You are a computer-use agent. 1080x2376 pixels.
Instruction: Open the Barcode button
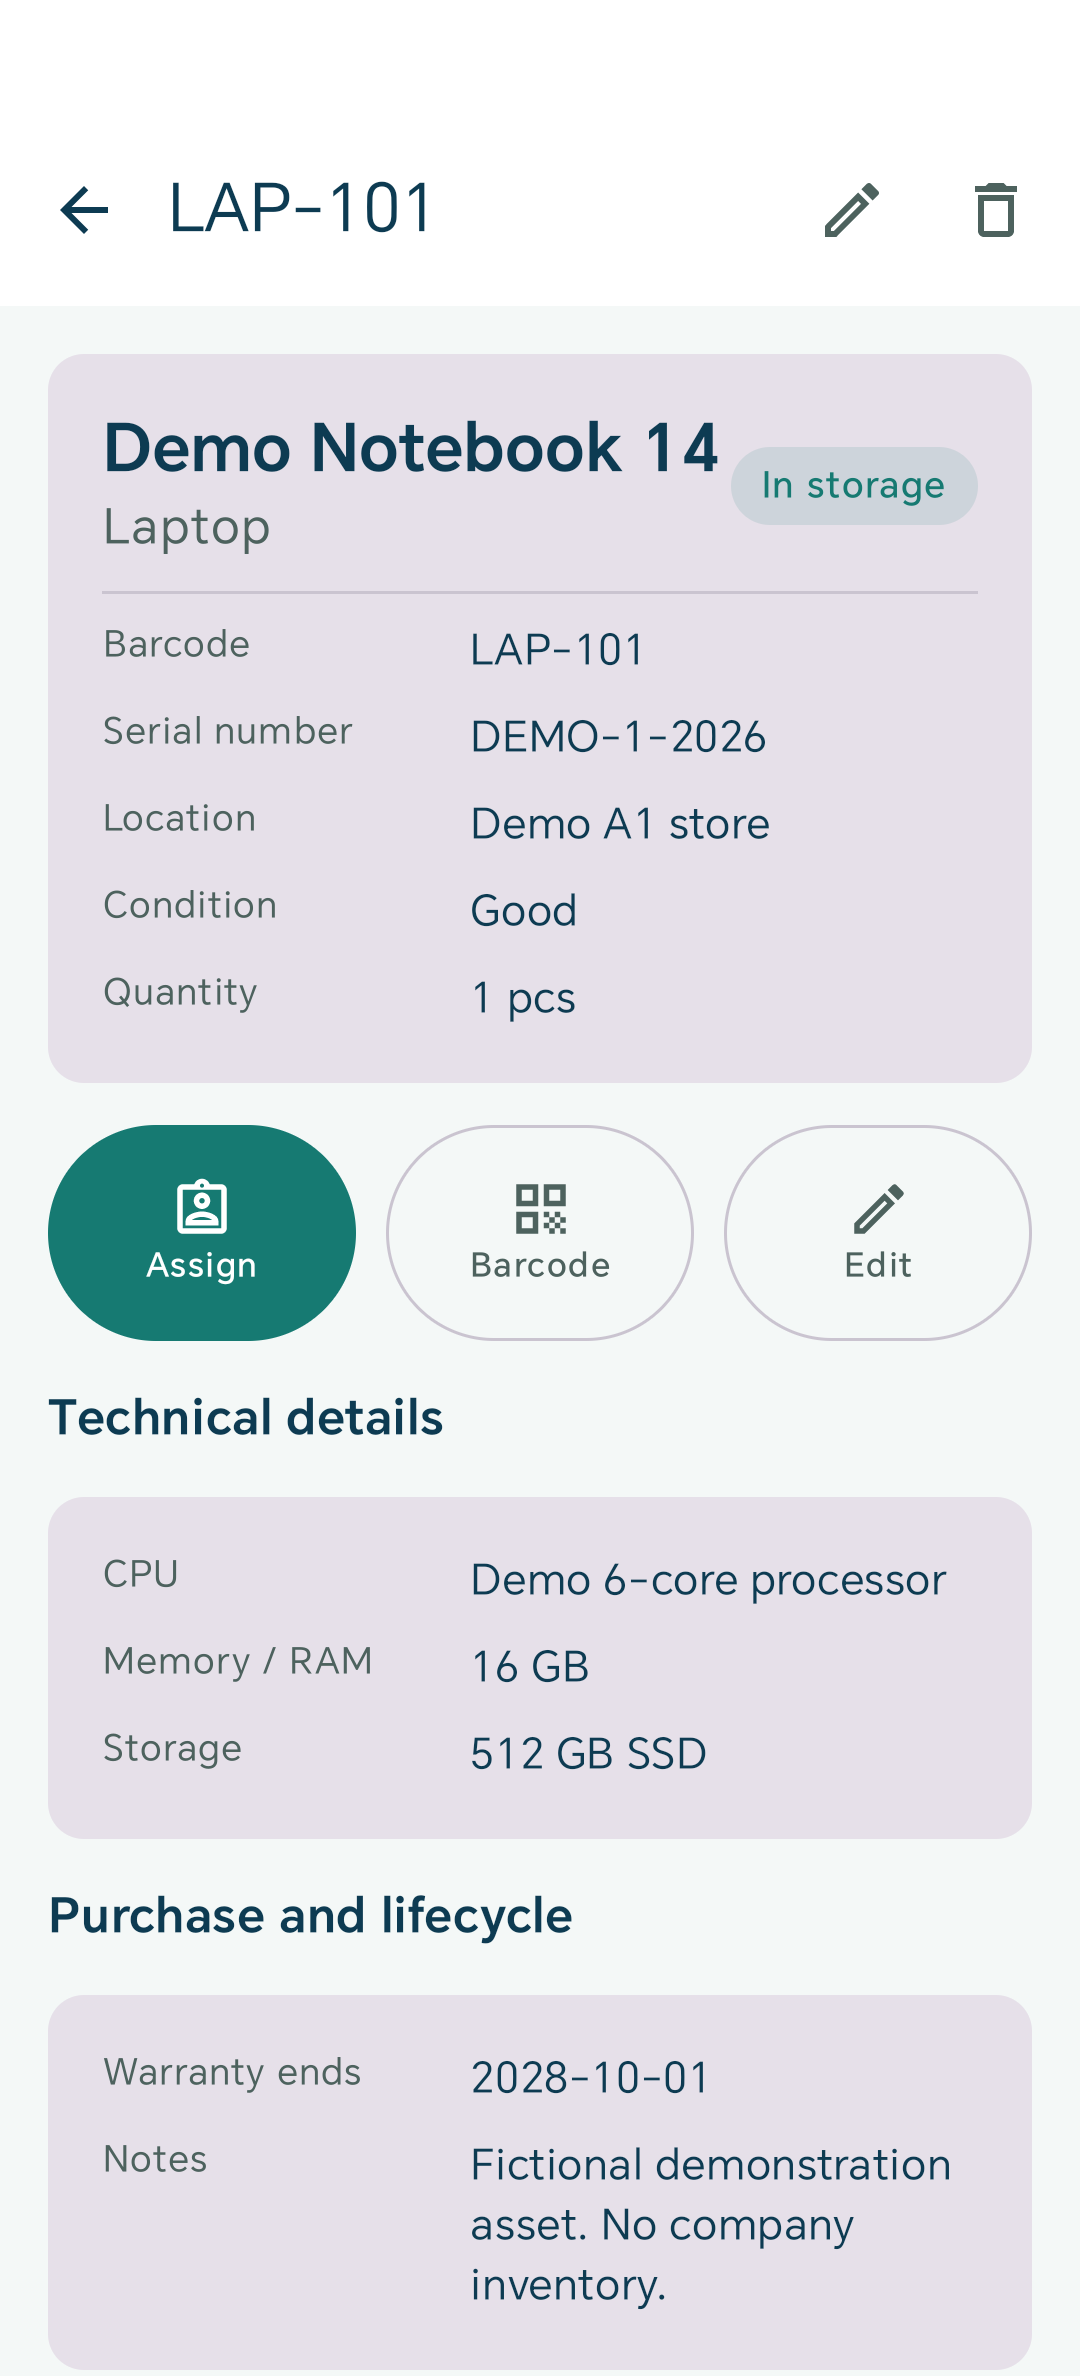540,1233
